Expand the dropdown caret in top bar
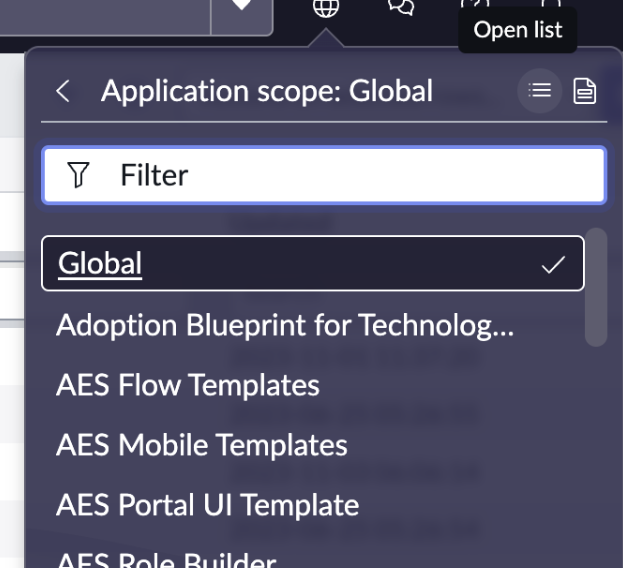The width and height of the screenshot is (623, 568). 241,8
